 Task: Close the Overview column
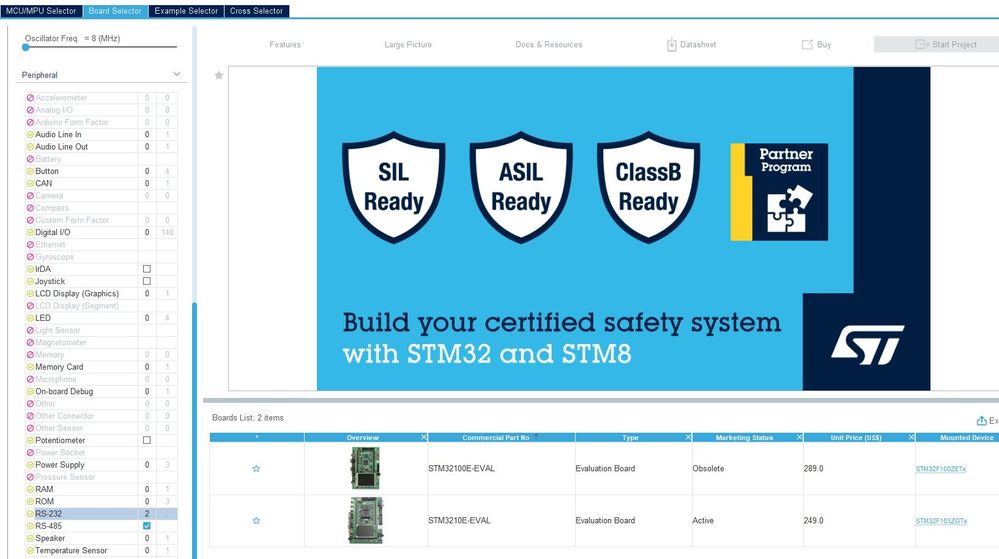[x=424, y=437]
